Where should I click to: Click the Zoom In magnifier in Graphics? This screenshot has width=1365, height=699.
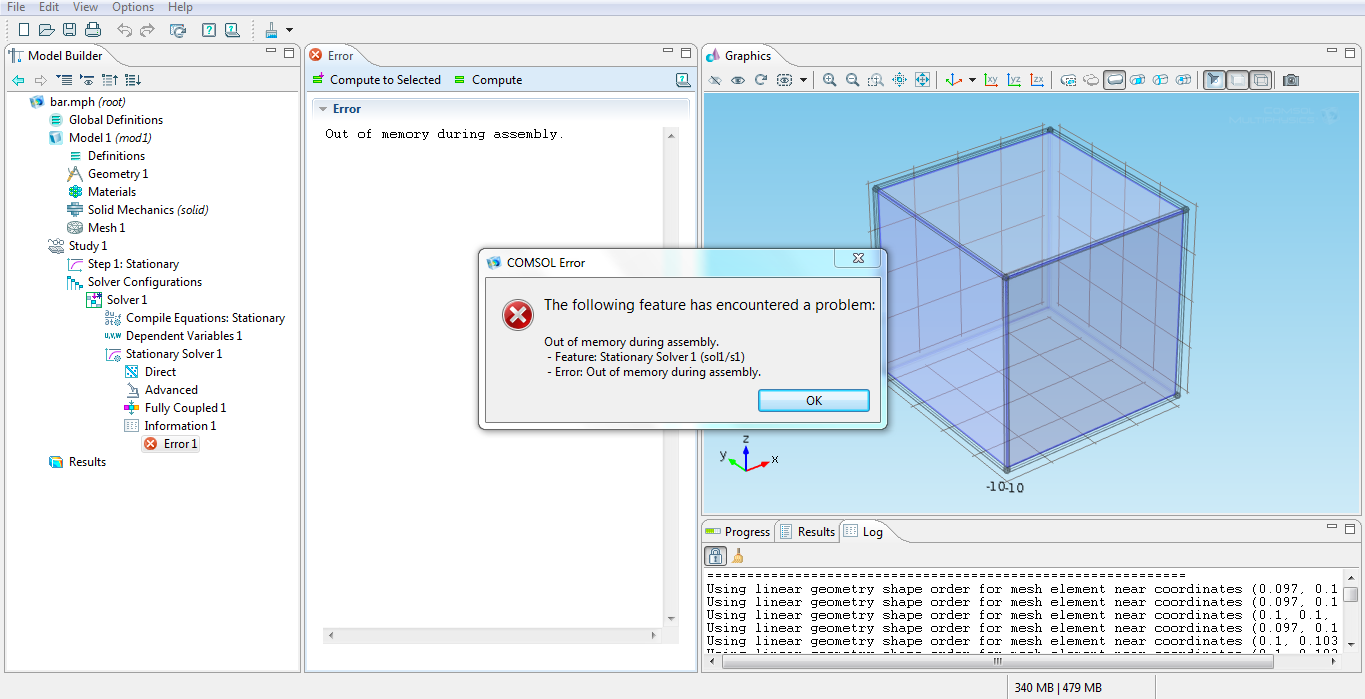[x=830, y=80]
